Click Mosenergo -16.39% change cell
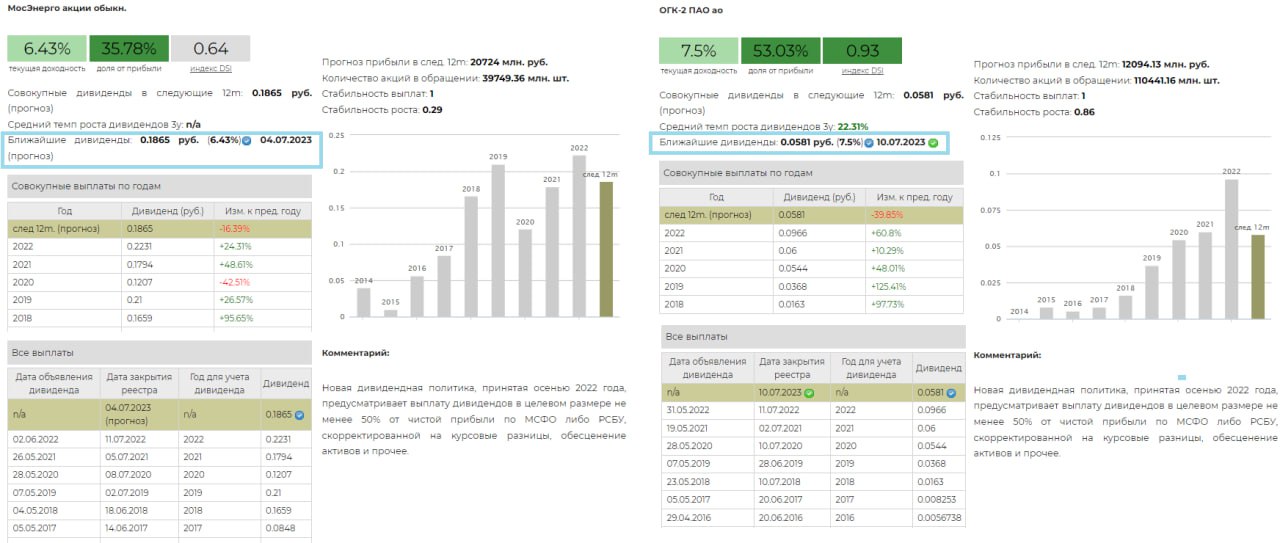This screenshot has height=543, width=1280. 262,229
